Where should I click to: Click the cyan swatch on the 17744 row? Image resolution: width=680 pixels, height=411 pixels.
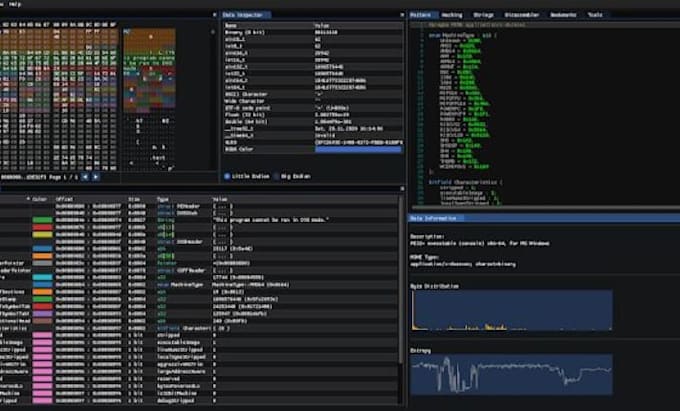pos(42,277)
